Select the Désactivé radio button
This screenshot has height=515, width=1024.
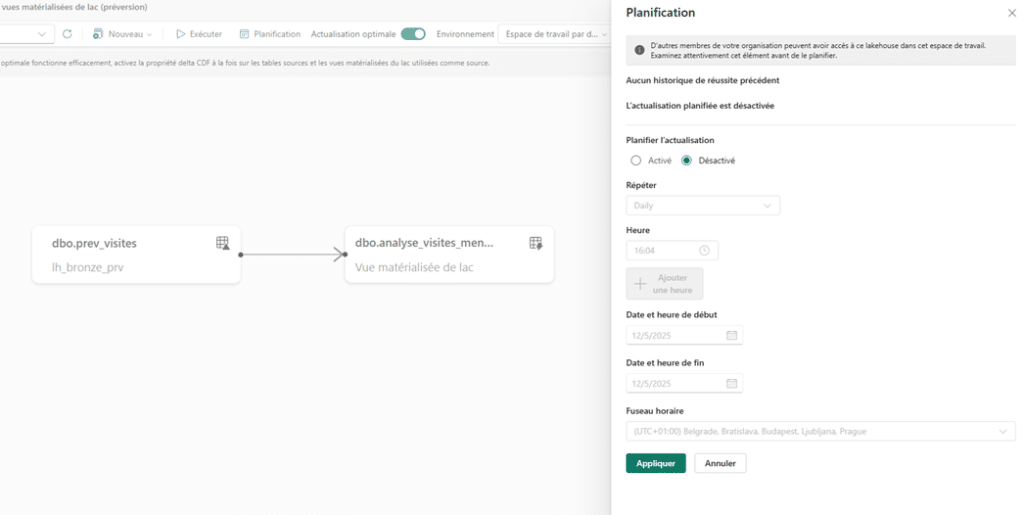tap(686, 160)
